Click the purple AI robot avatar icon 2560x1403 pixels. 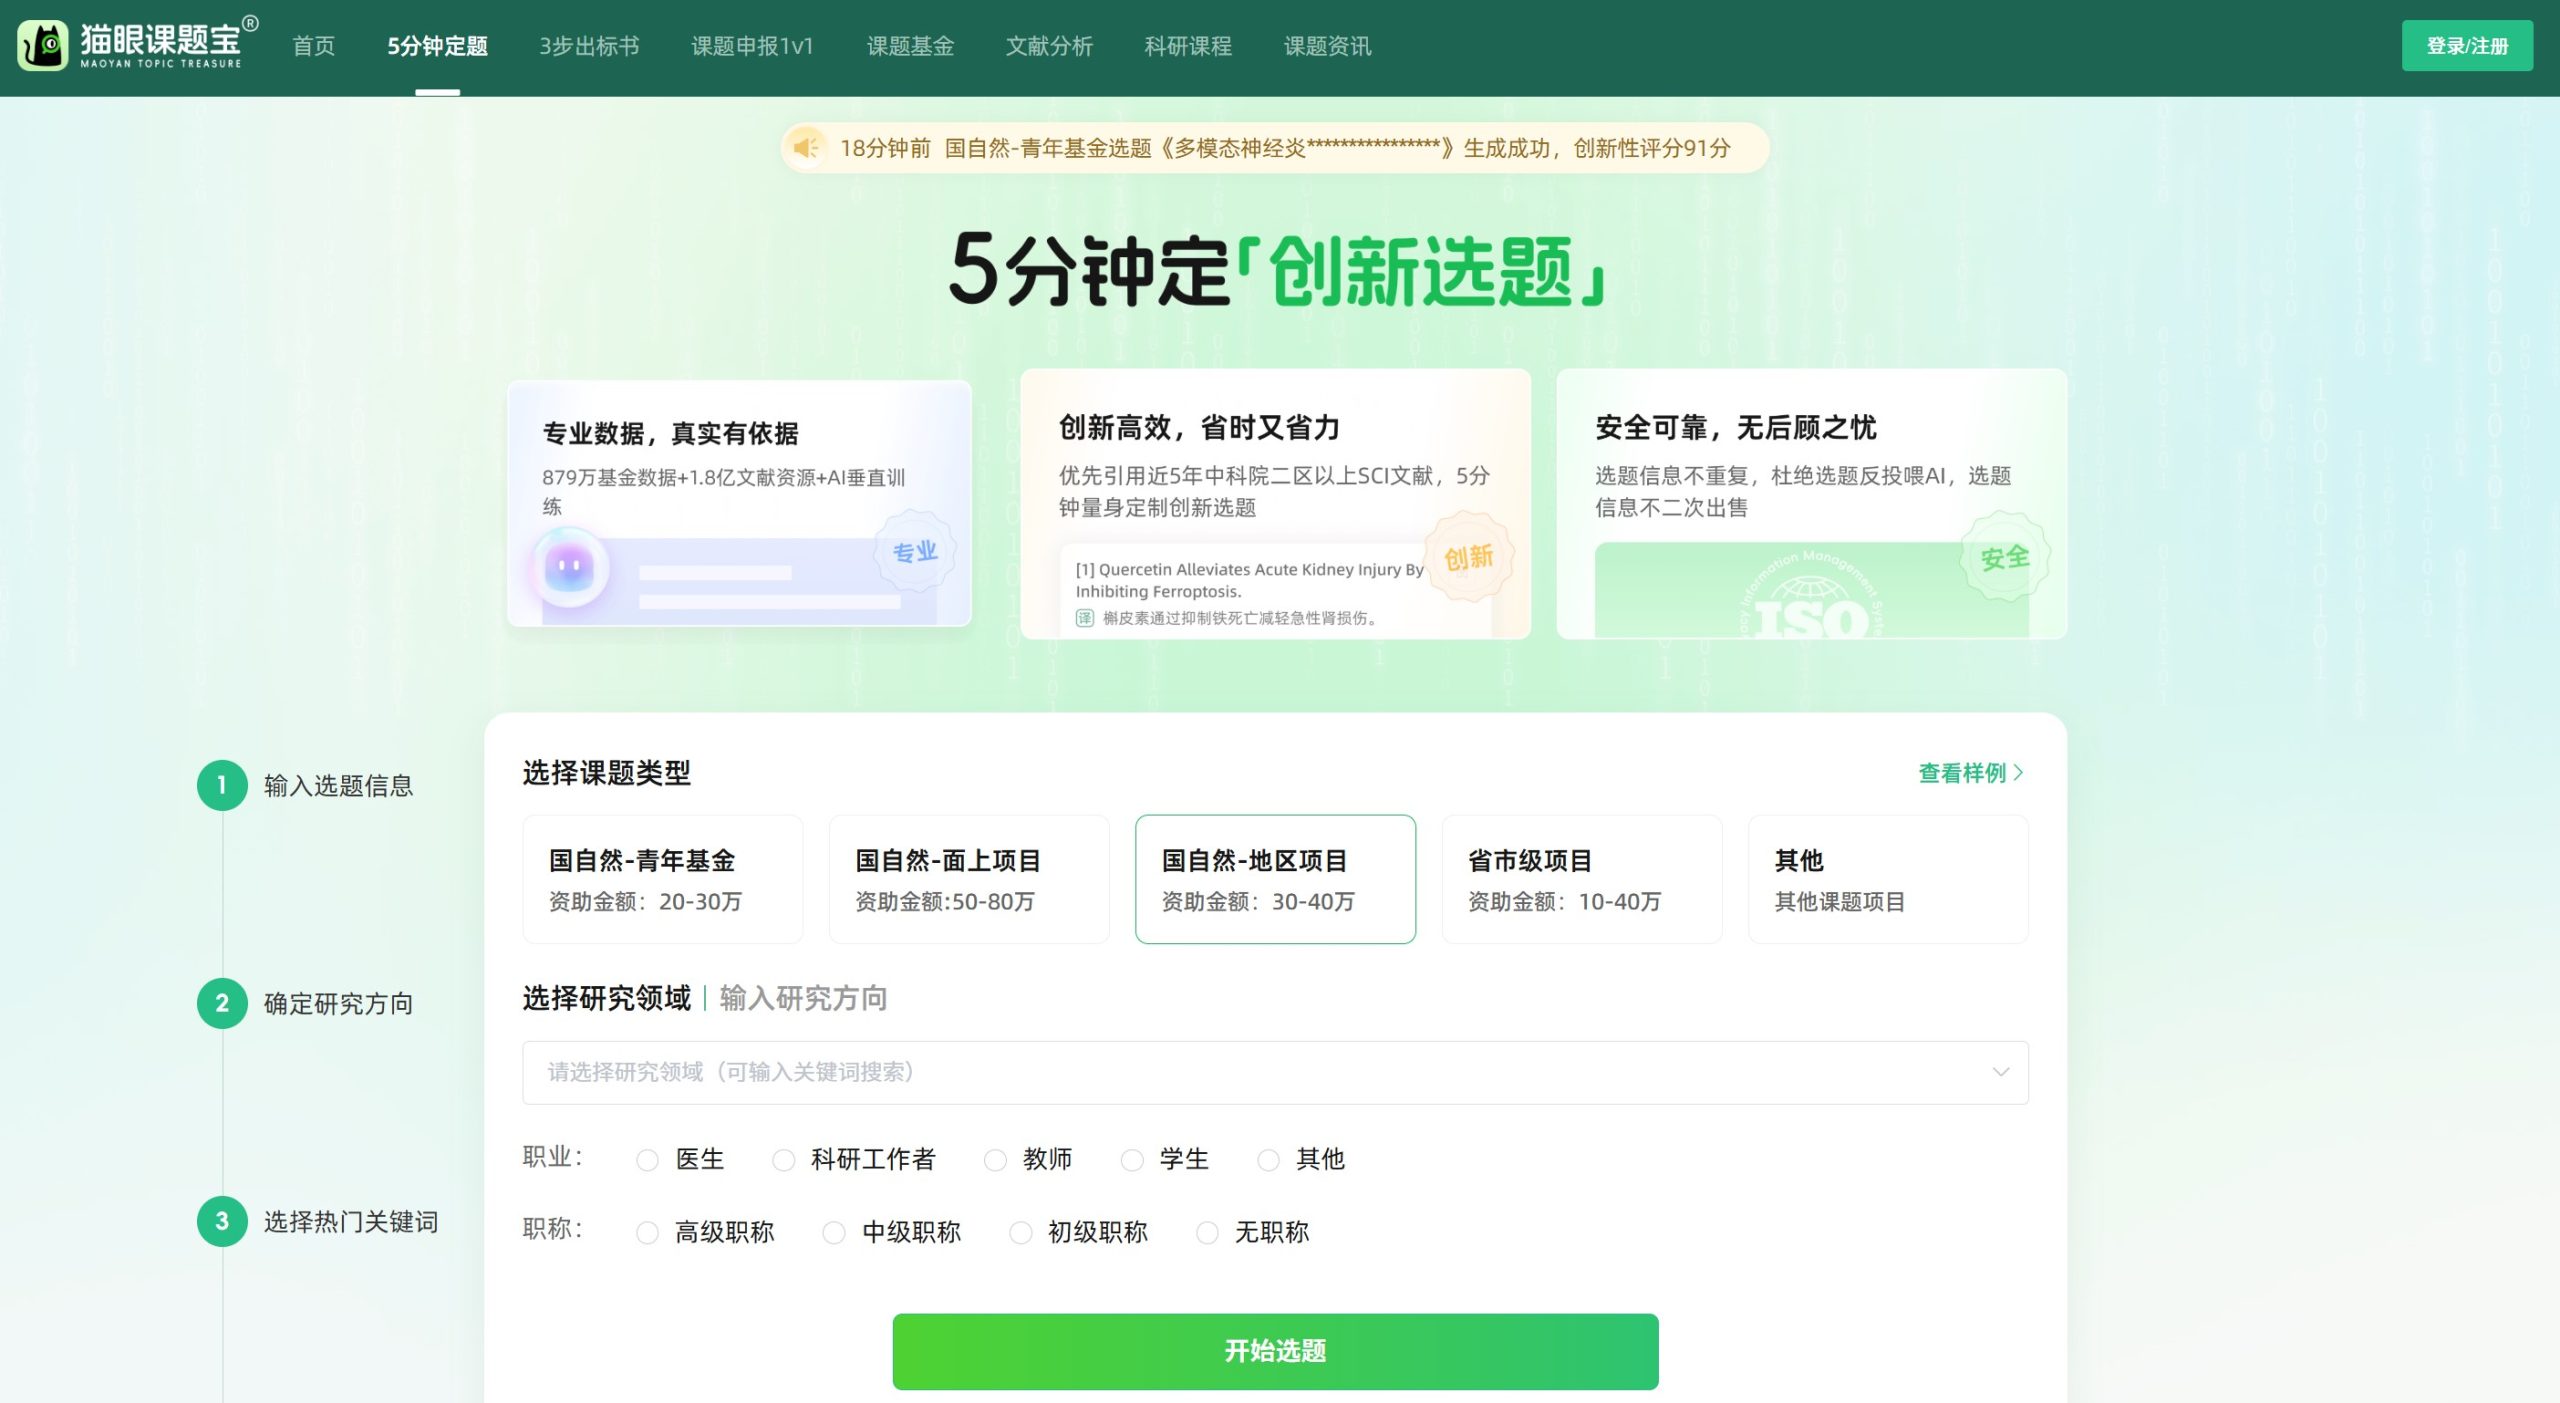(570, 565)
